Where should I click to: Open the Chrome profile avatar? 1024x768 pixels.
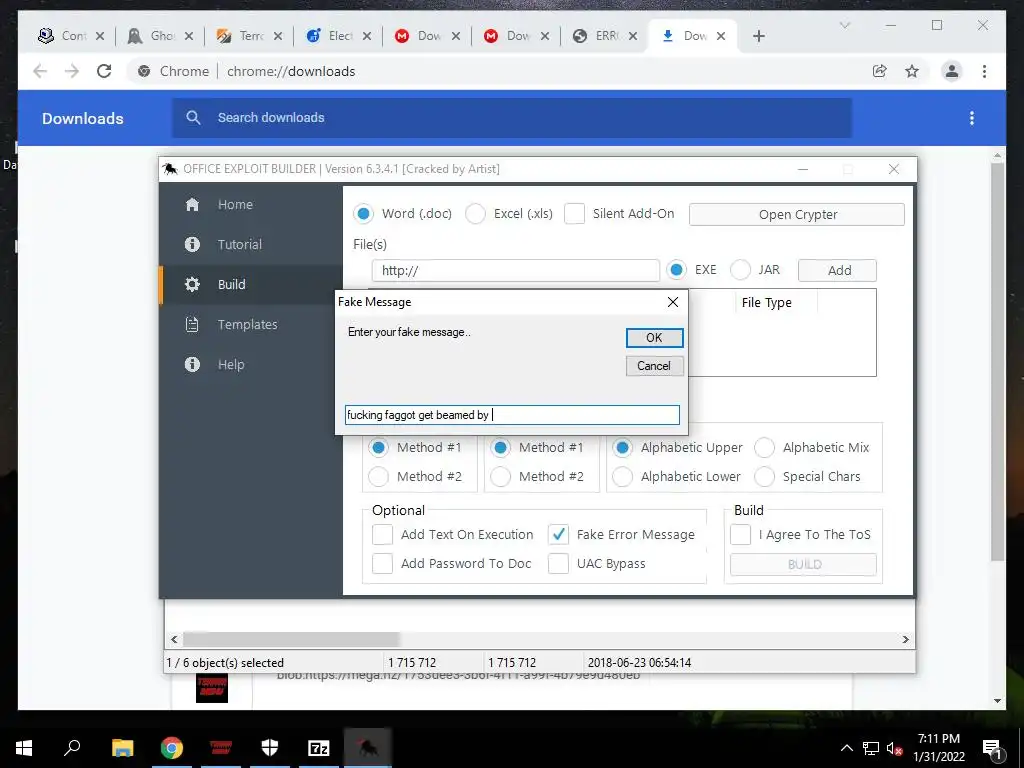click(x=952, y=71)
